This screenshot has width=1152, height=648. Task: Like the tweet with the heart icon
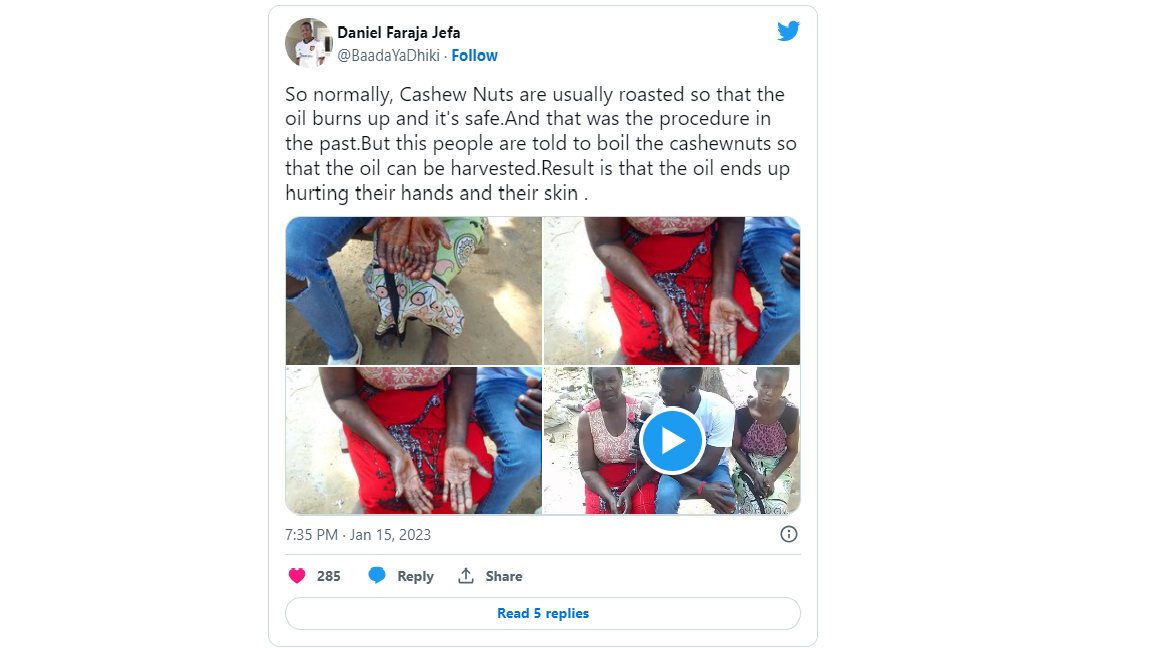click(x=297, y=576)
